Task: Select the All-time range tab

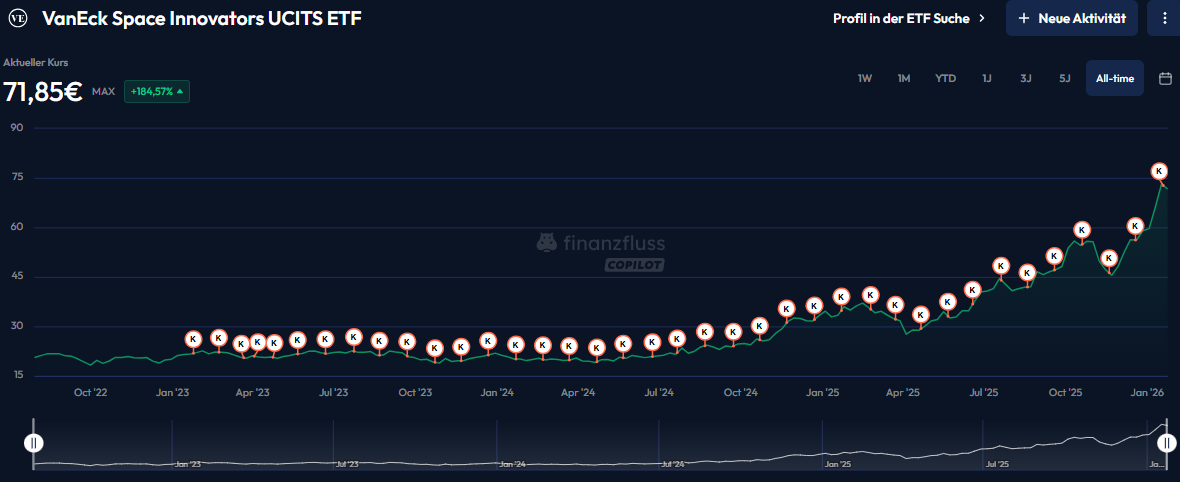Action: point(1115,79)
